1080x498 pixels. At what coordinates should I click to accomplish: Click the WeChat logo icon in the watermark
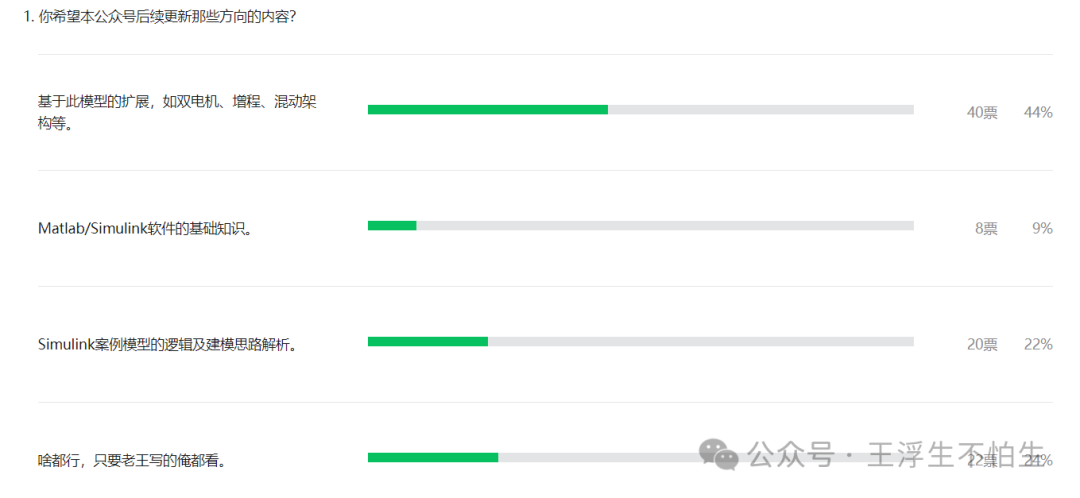720,455
